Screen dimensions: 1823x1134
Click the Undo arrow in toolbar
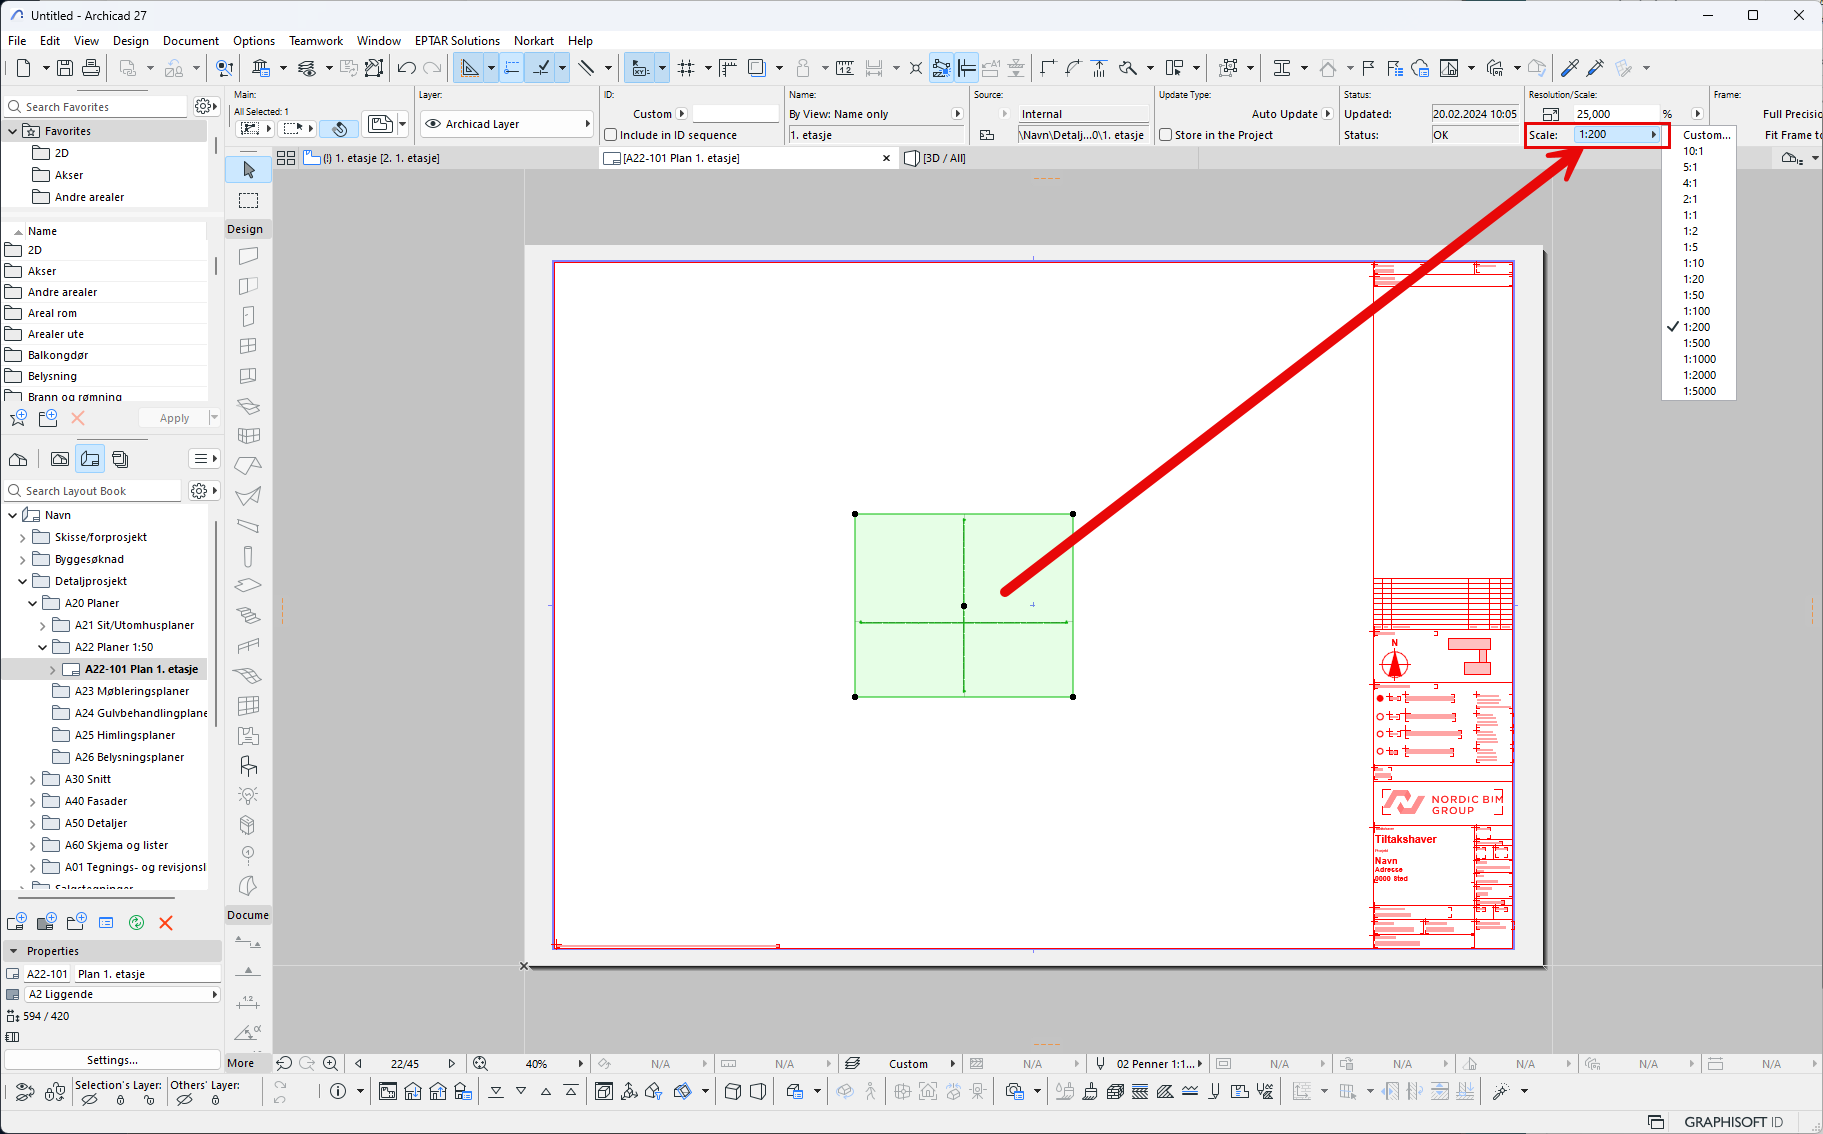pyautogui.click(x=406, y=68)
